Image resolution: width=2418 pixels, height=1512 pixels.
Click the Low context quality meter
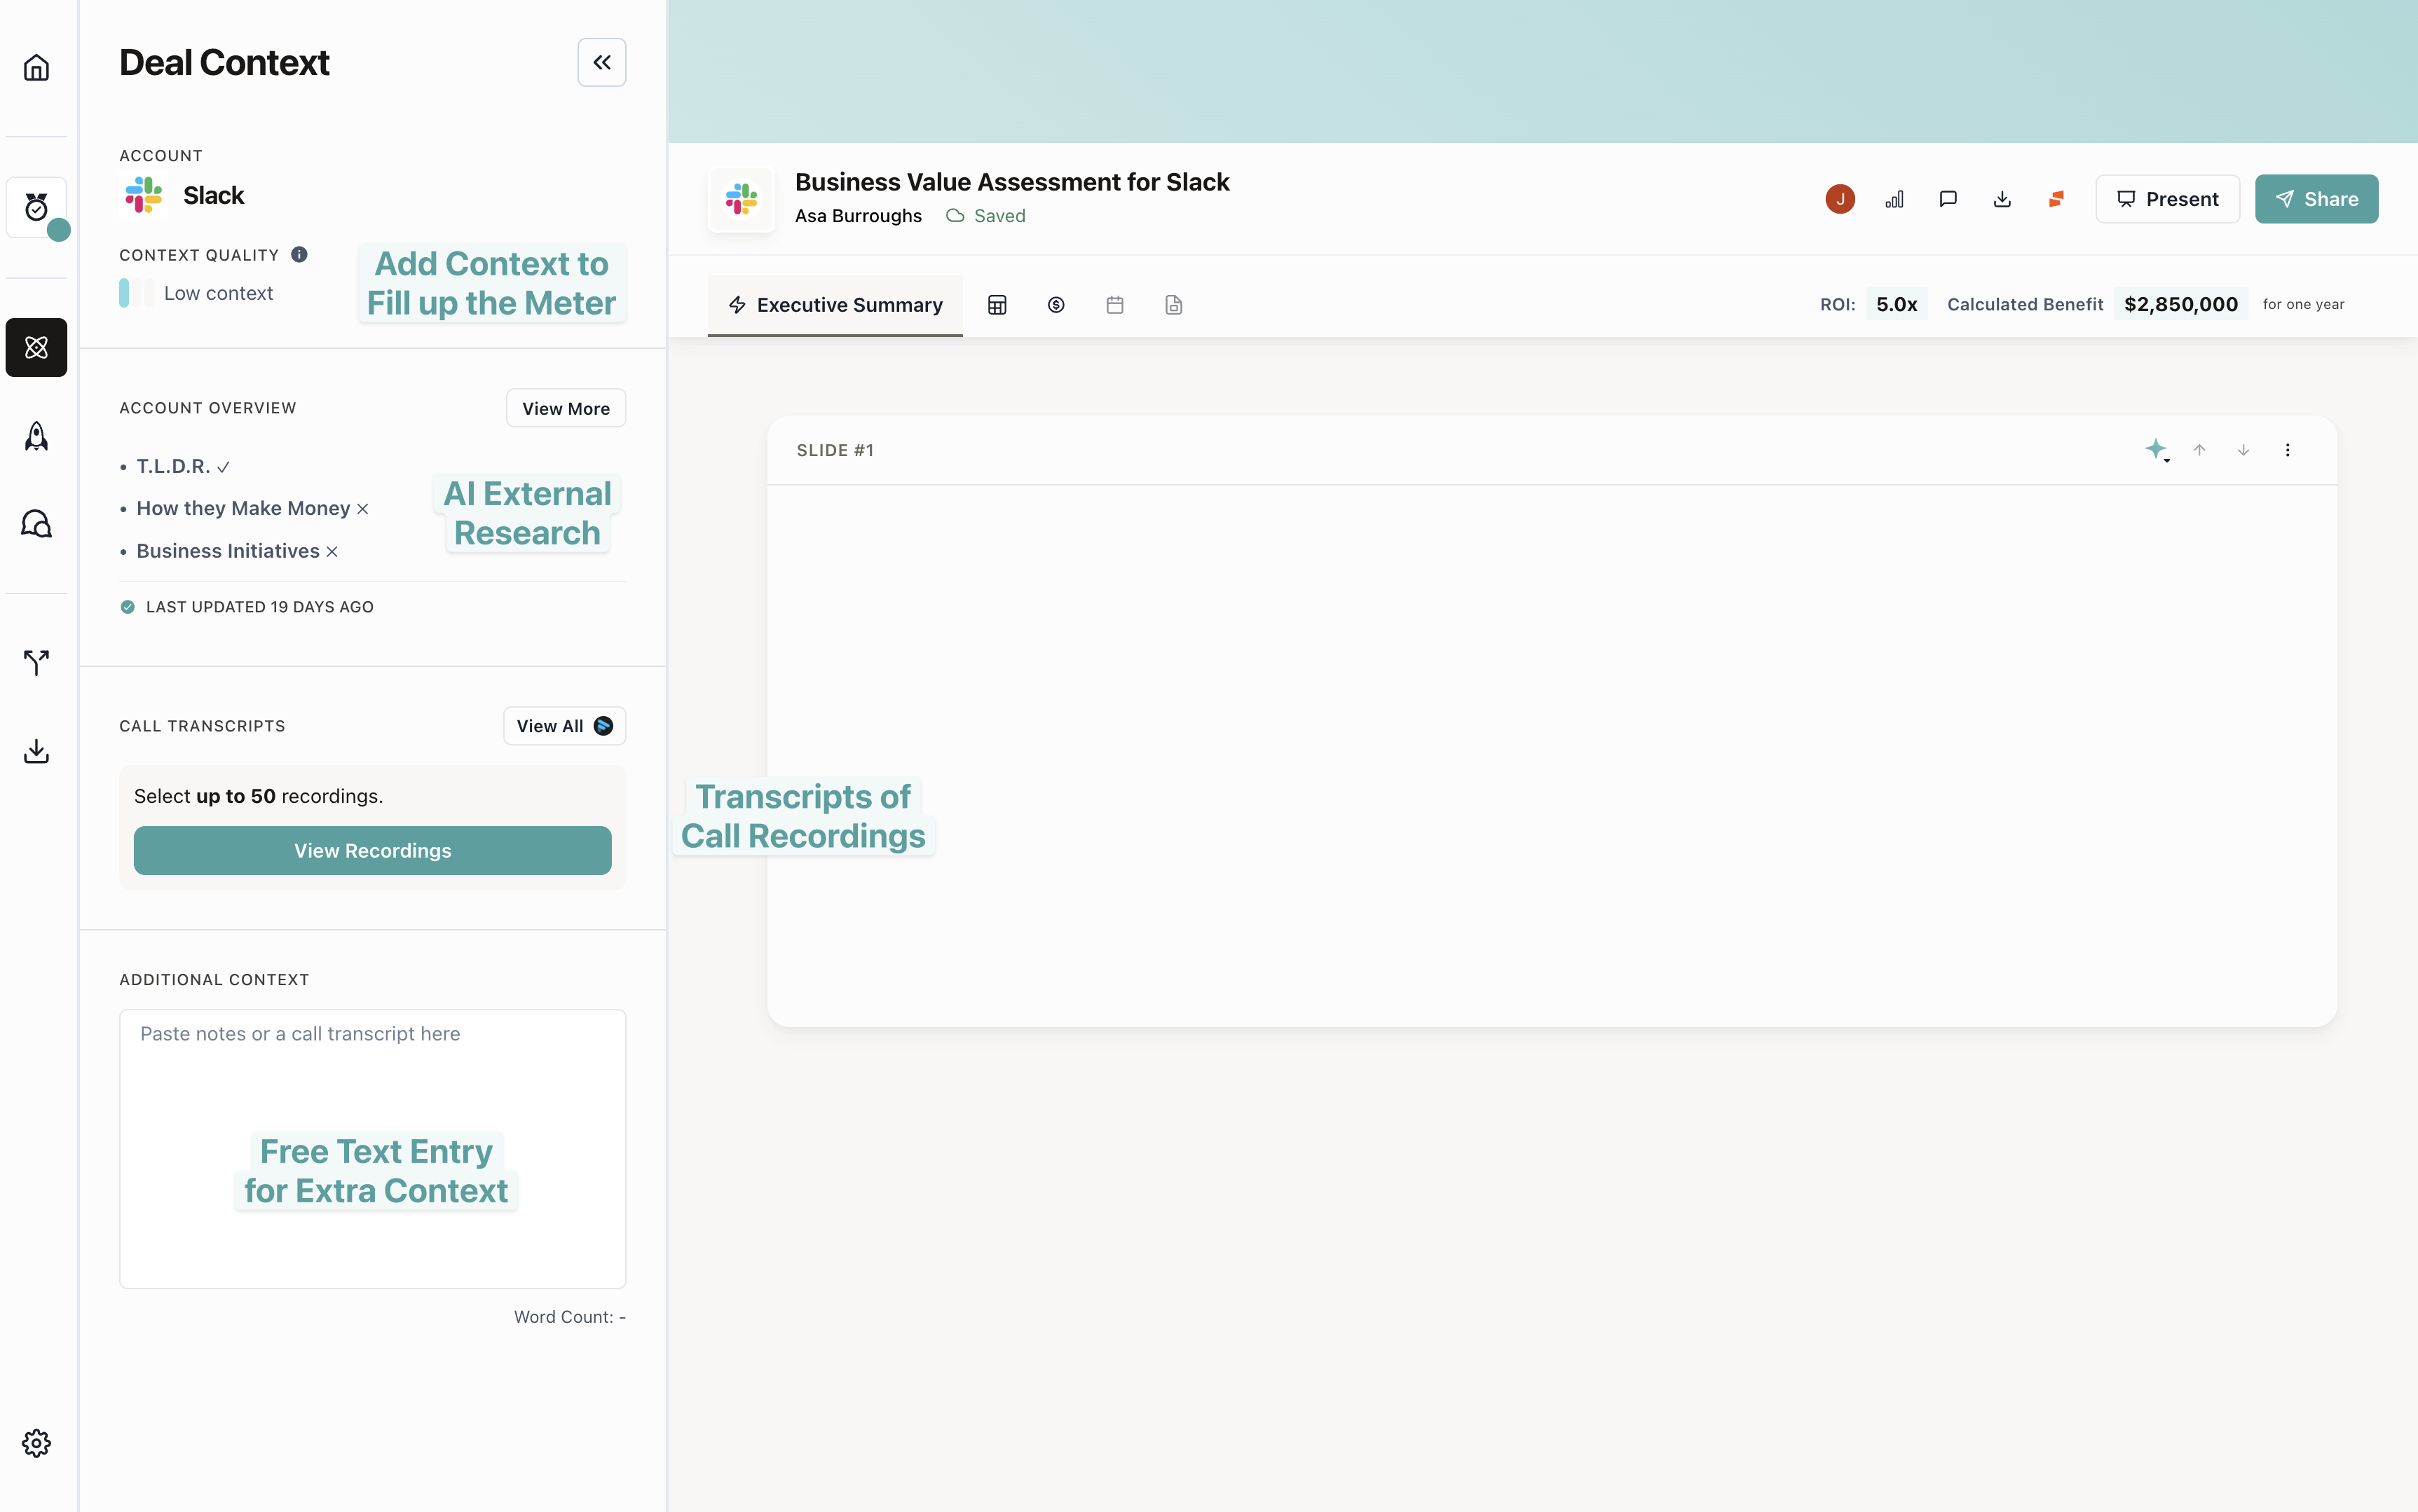coord(135,293)
